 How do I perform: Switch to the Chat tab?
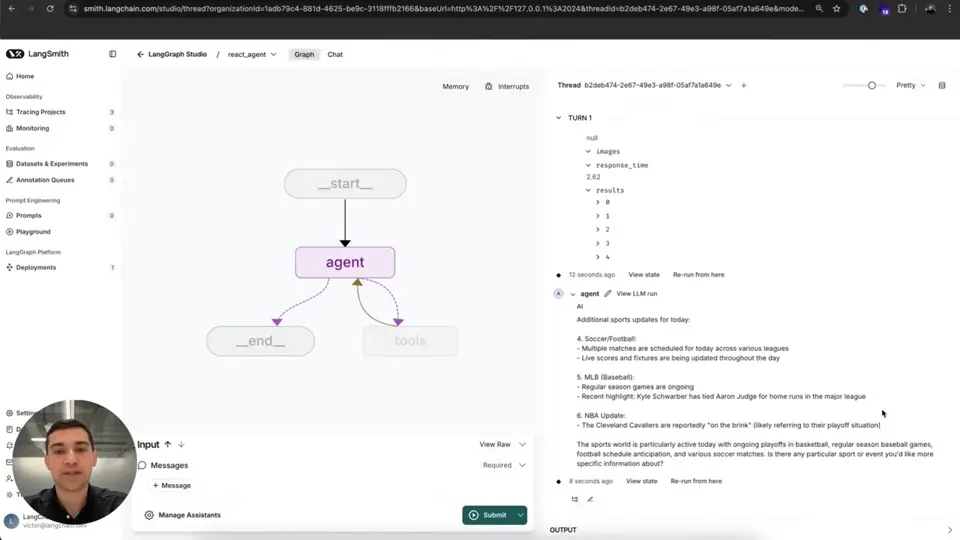(335, 54)
